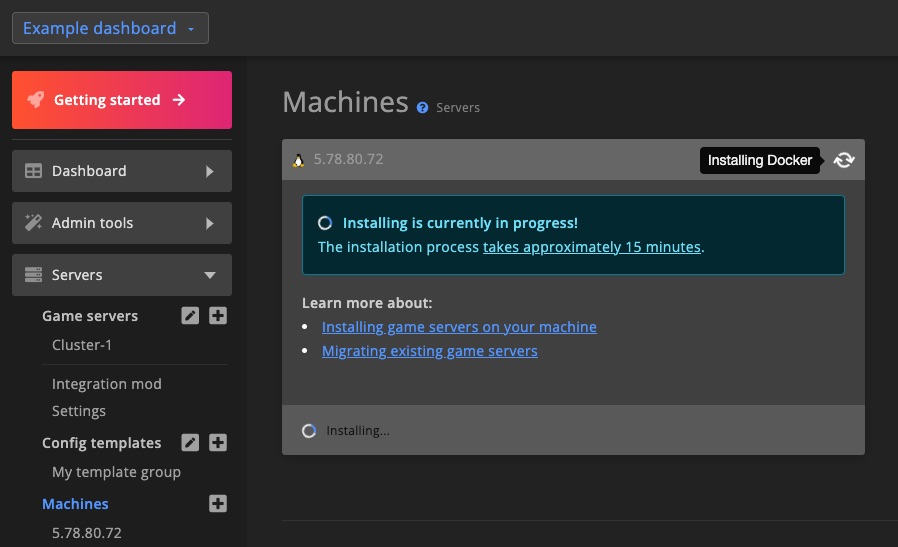This screenshot has width=898, height=547.
Task: Click the refresh sync icon on machine card
Action: [x=844, y=160]
